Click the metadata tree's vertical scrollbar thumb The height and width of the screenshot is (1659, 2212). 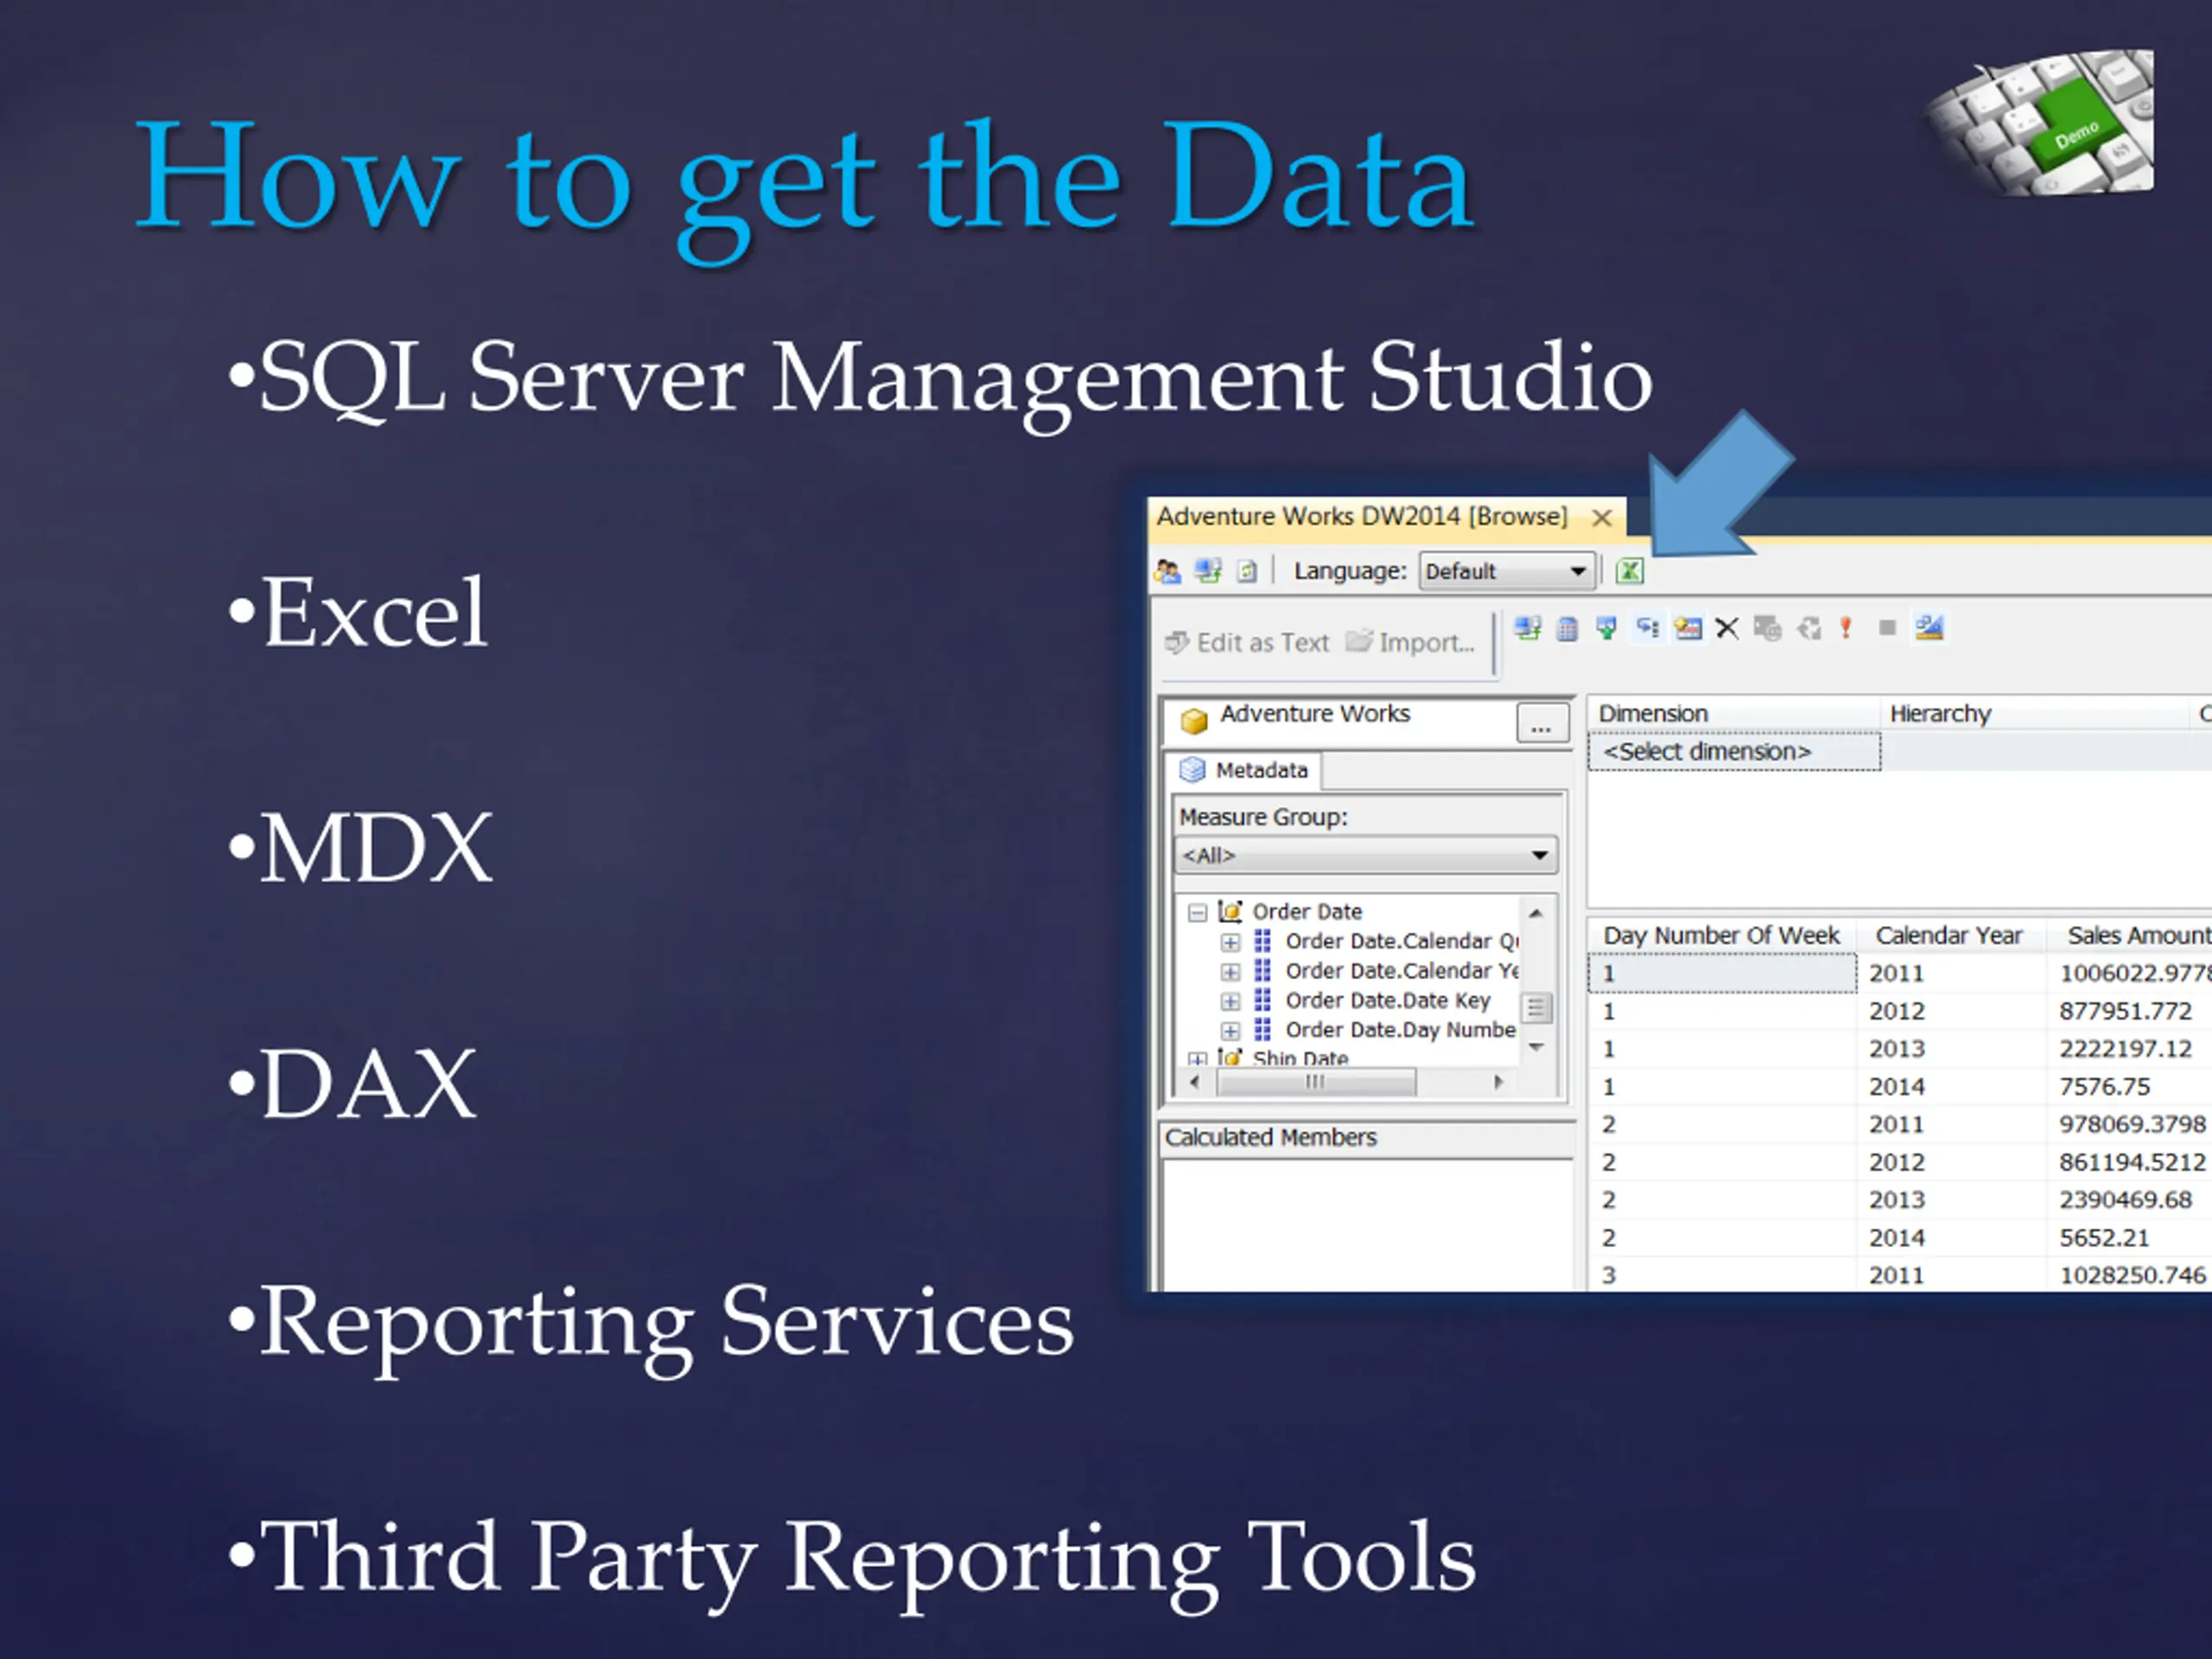coord(1536,1008)
